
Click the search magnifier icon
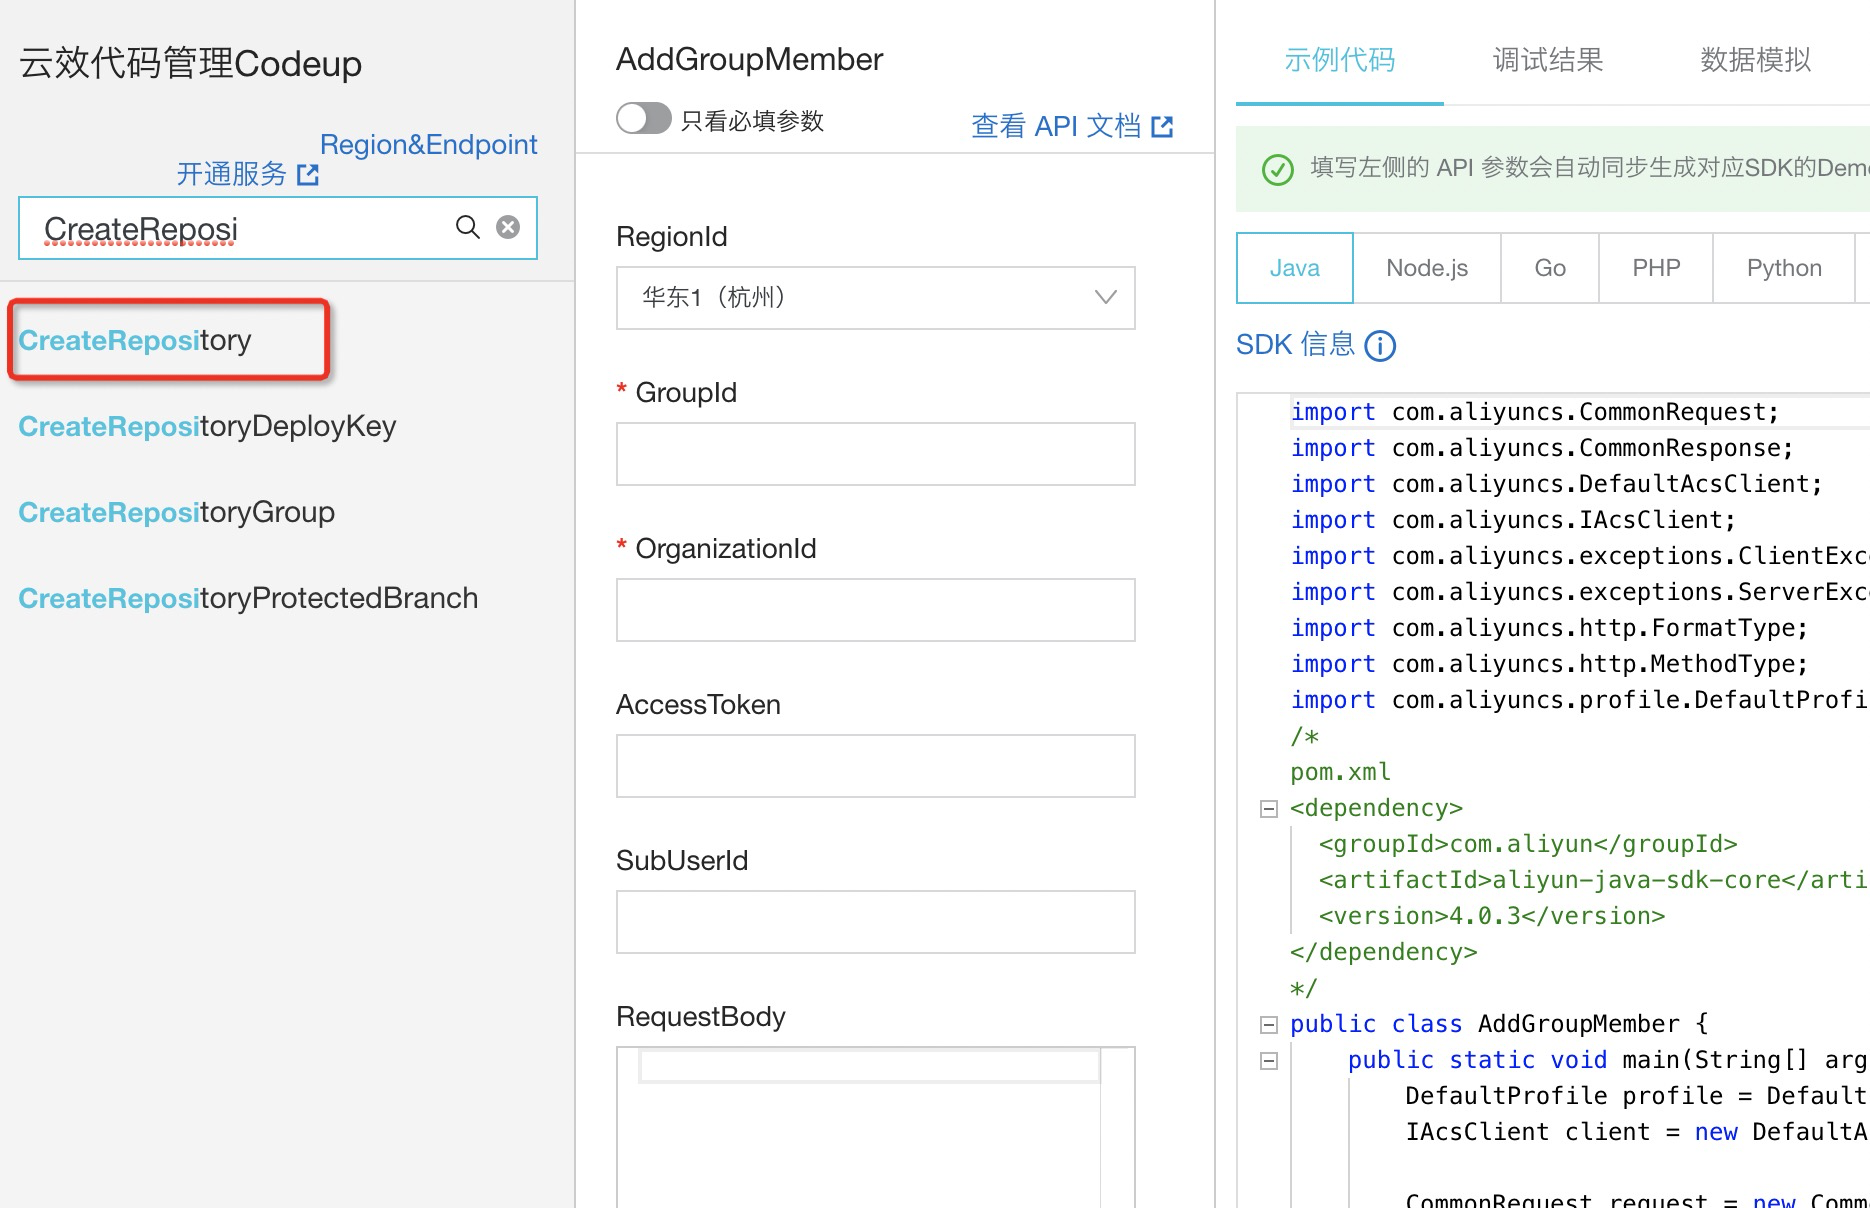tap(467, 227)
